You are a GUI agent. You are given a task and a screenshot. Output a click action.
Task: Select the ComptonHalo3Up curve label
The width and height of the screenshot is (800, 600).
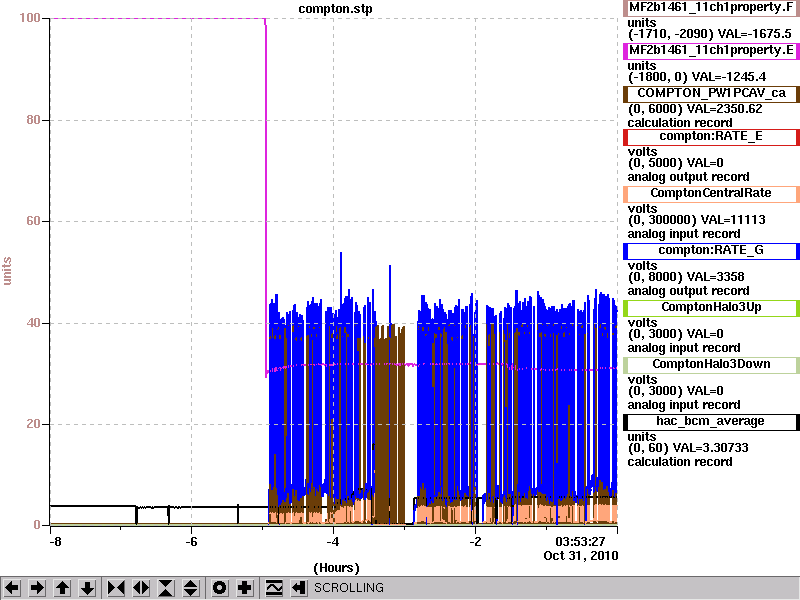pyautogui.click(x=711, y=308)
